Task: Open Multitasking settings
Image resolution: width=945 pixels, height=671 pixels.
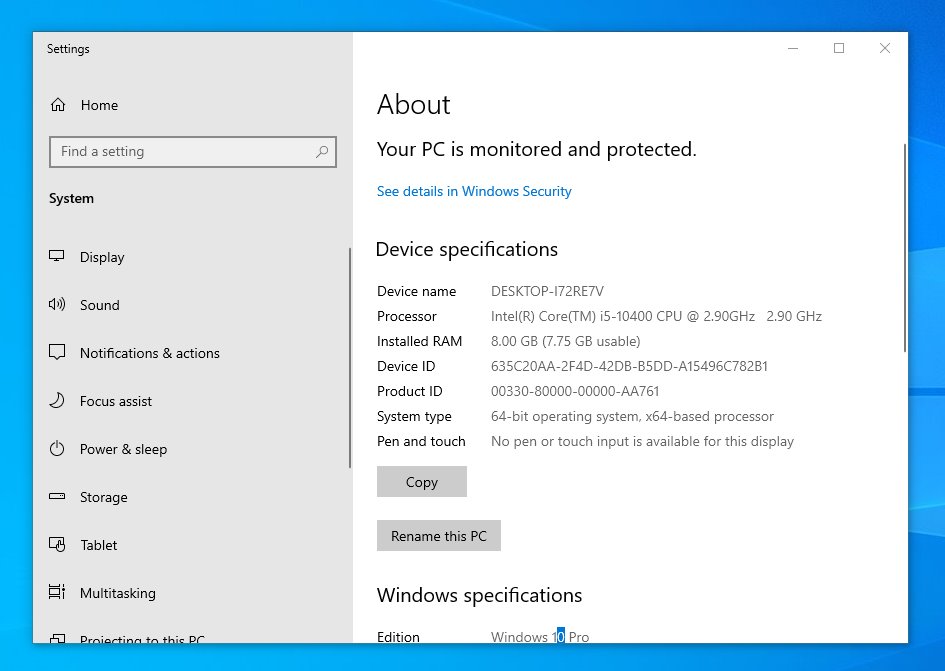Action: point(118,593)
